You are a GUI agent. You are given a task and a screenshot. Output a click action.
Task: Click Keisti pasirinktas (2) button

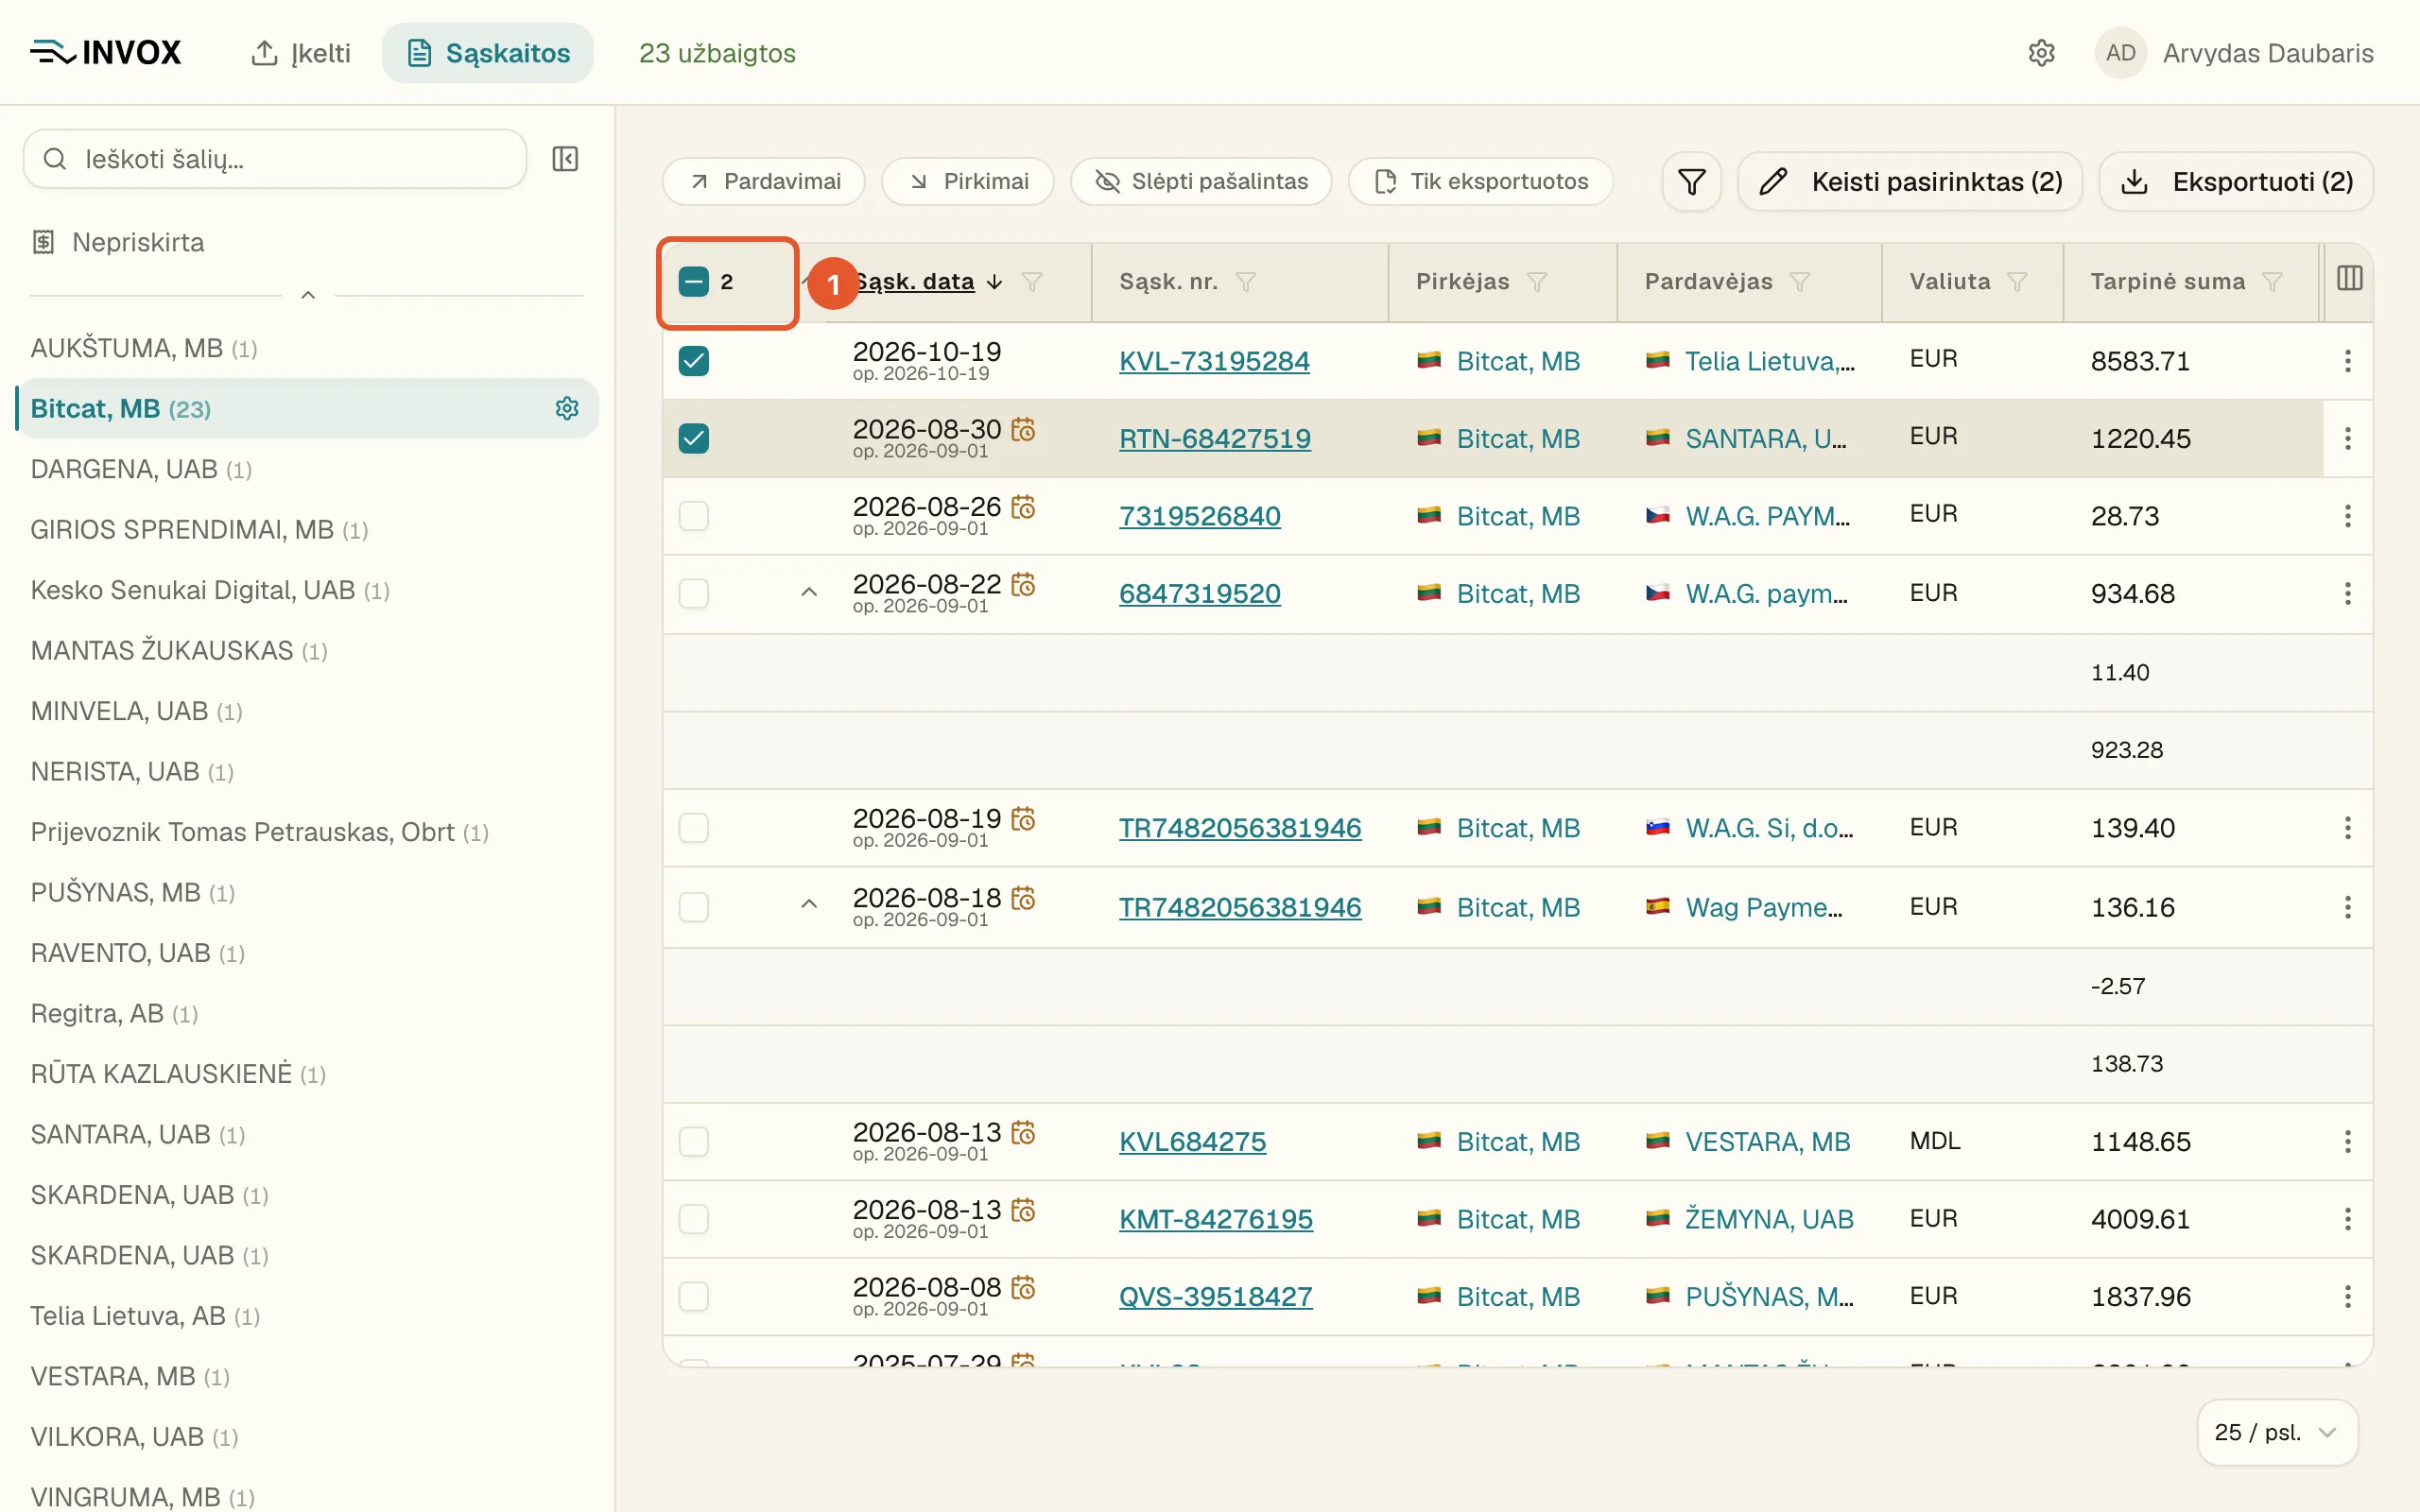1910,181
